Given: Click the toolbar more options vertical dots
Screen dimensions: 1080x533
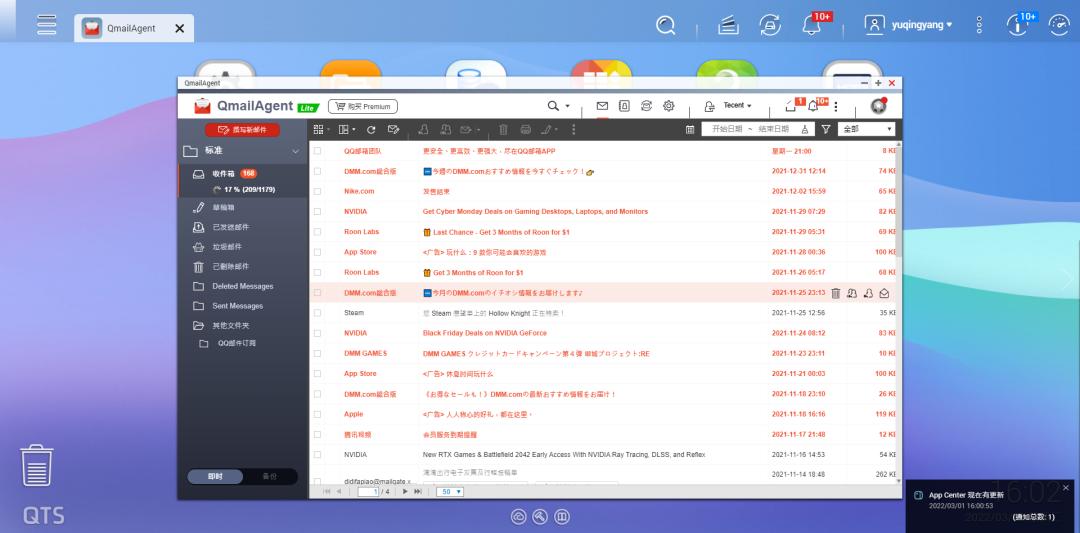Looking at the screenshot, I should tap(574, 129).
